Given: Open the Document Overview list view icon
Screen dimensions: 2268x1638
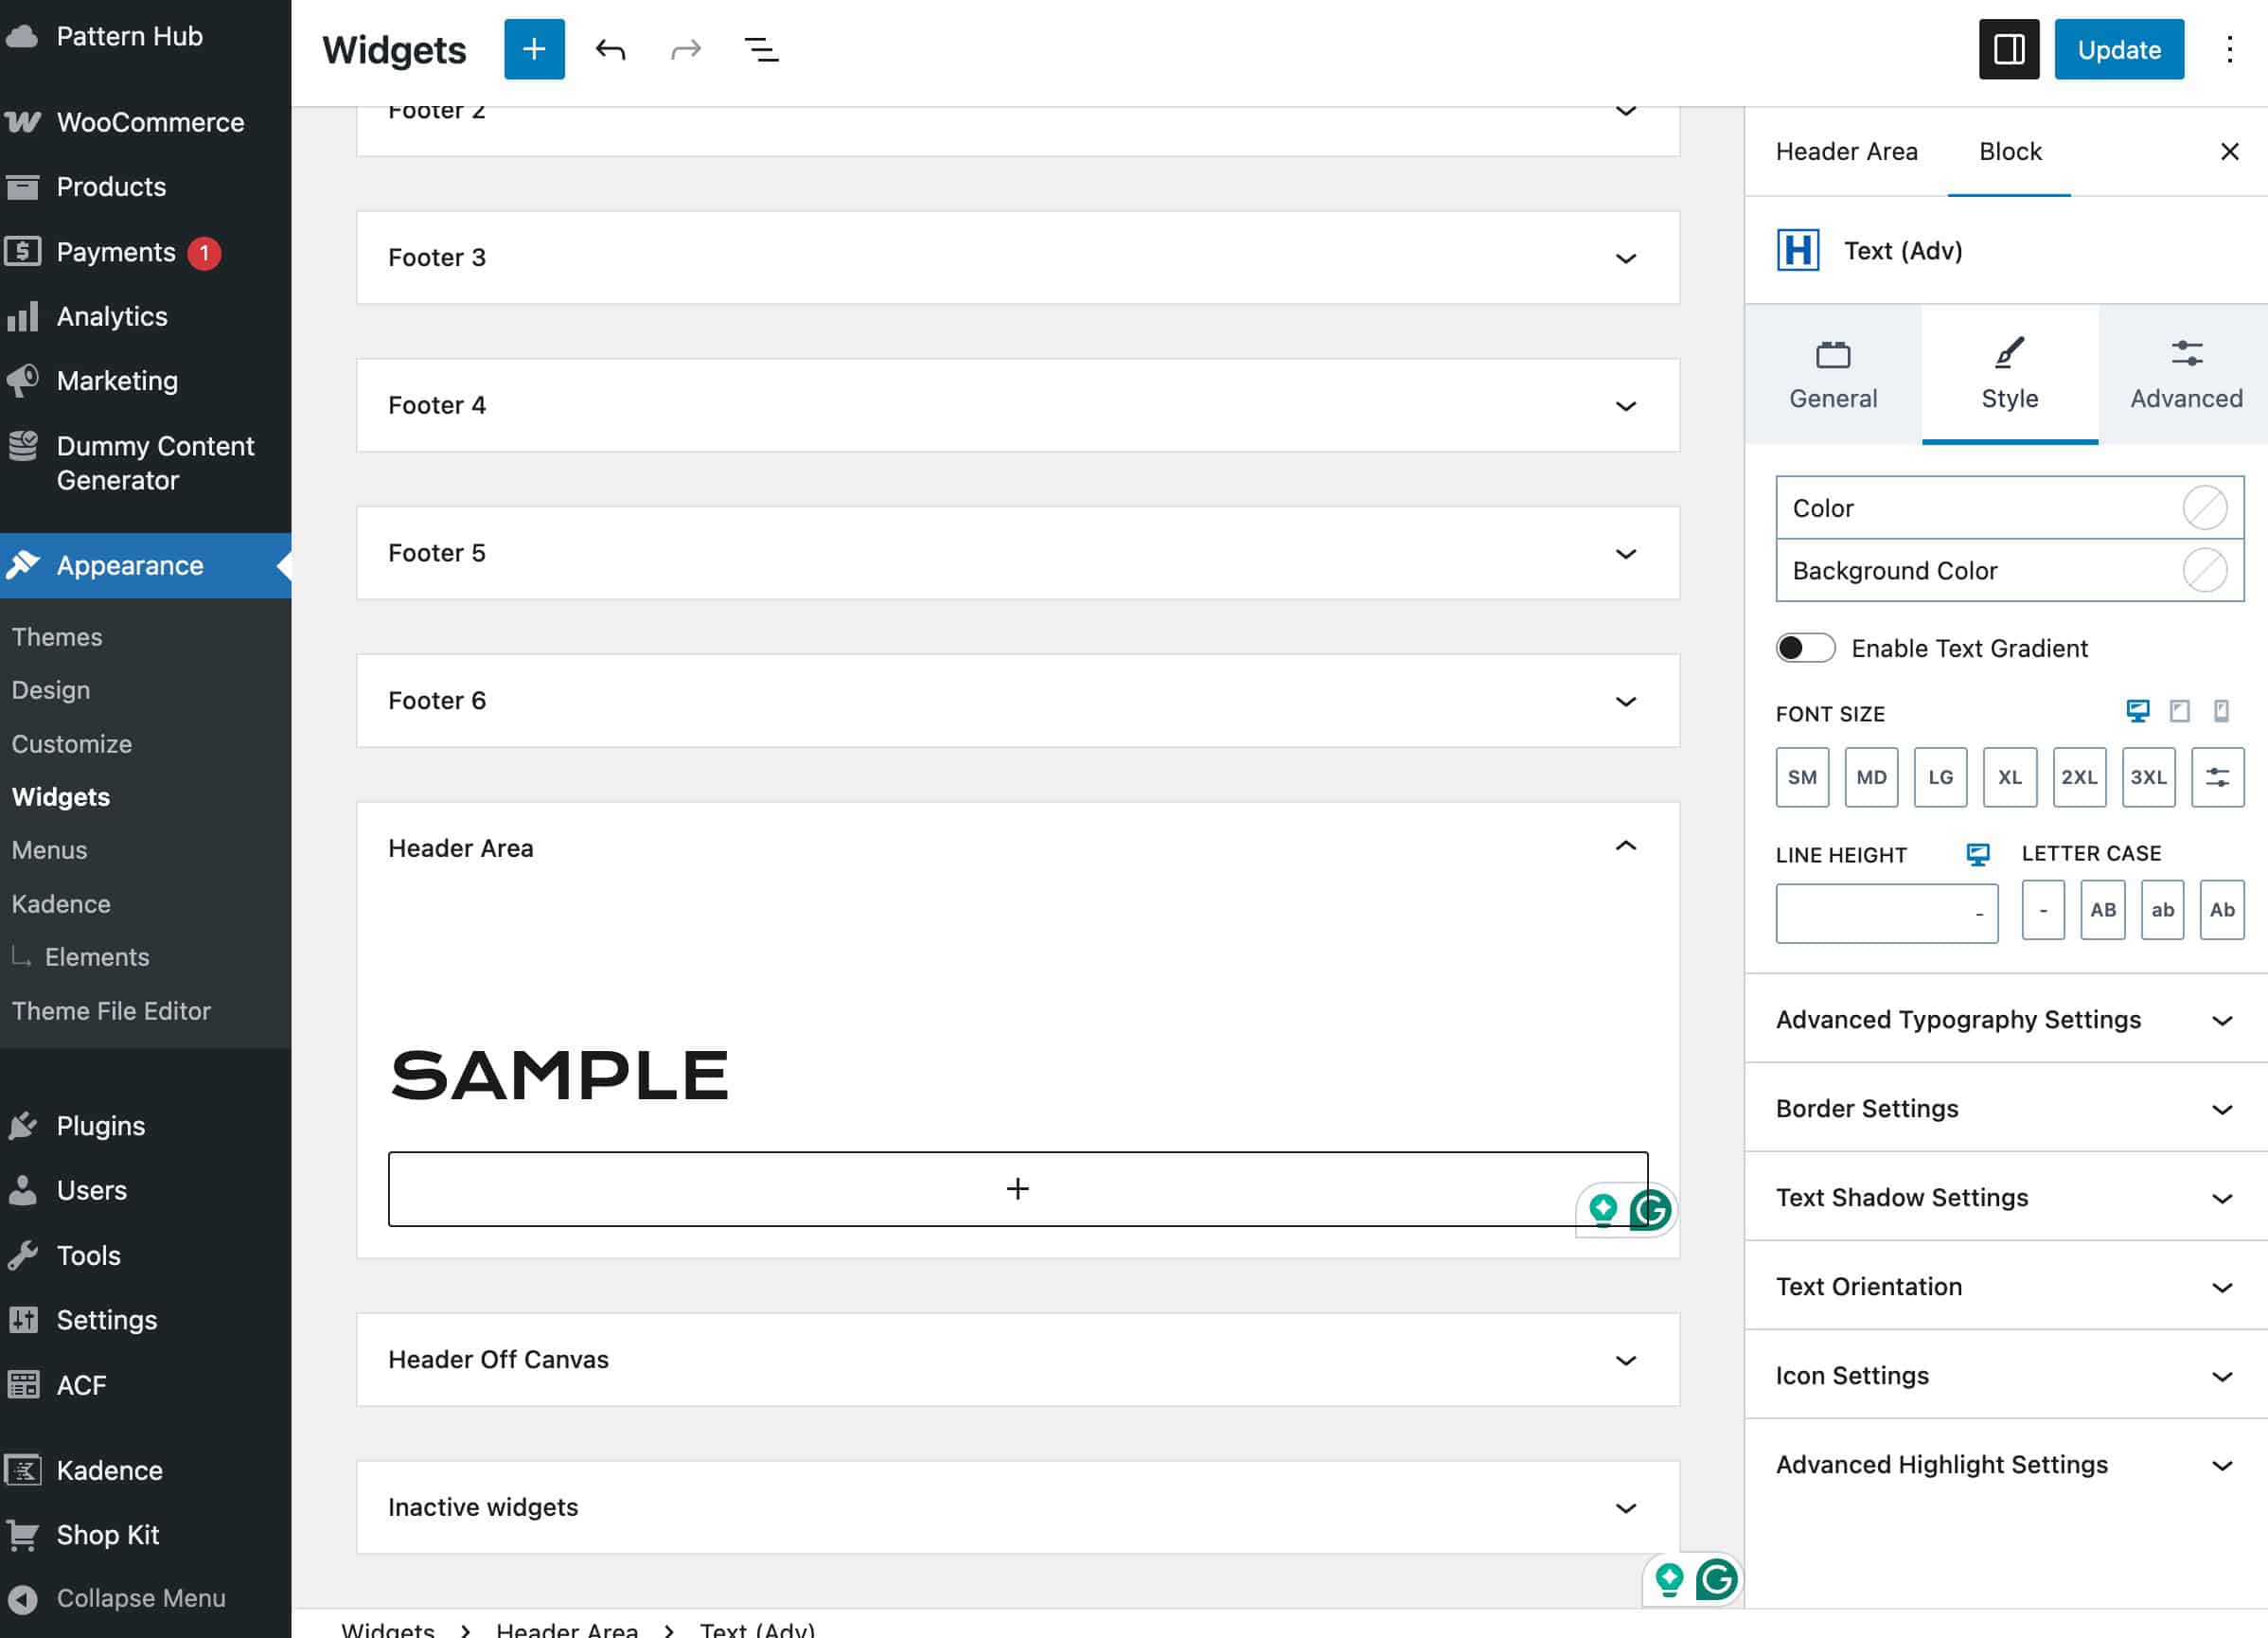Looking at the screenshot, I should pyautogui.click(x=760, y=49).
